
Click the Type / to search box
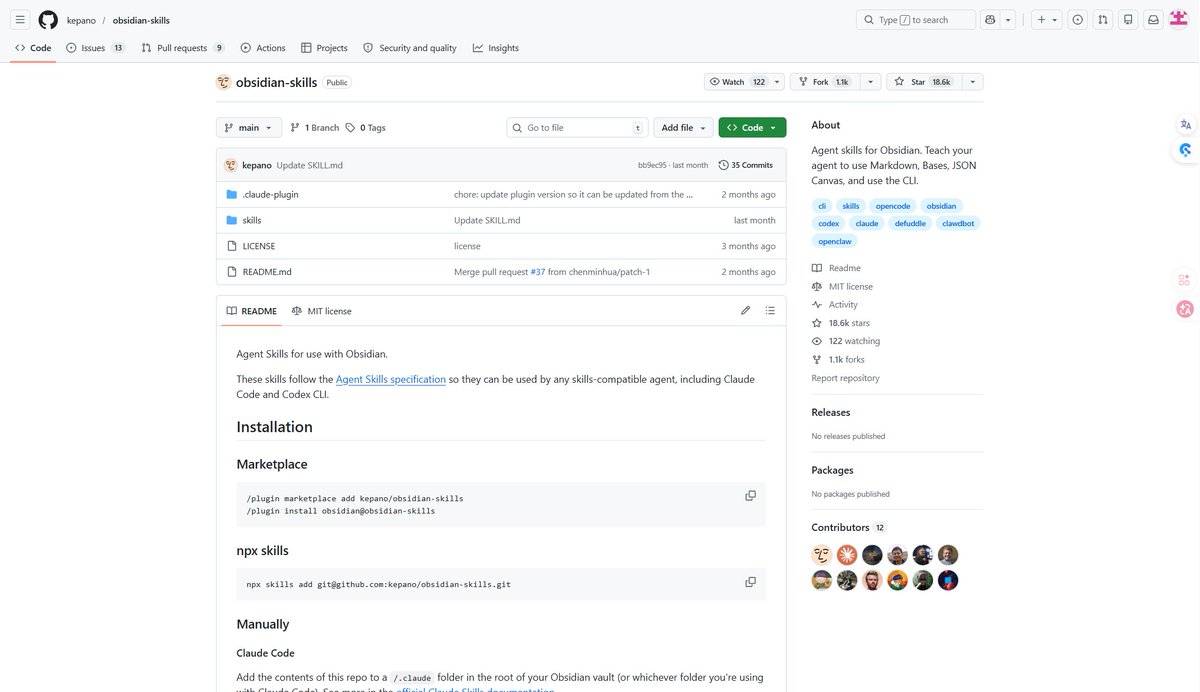916,20
